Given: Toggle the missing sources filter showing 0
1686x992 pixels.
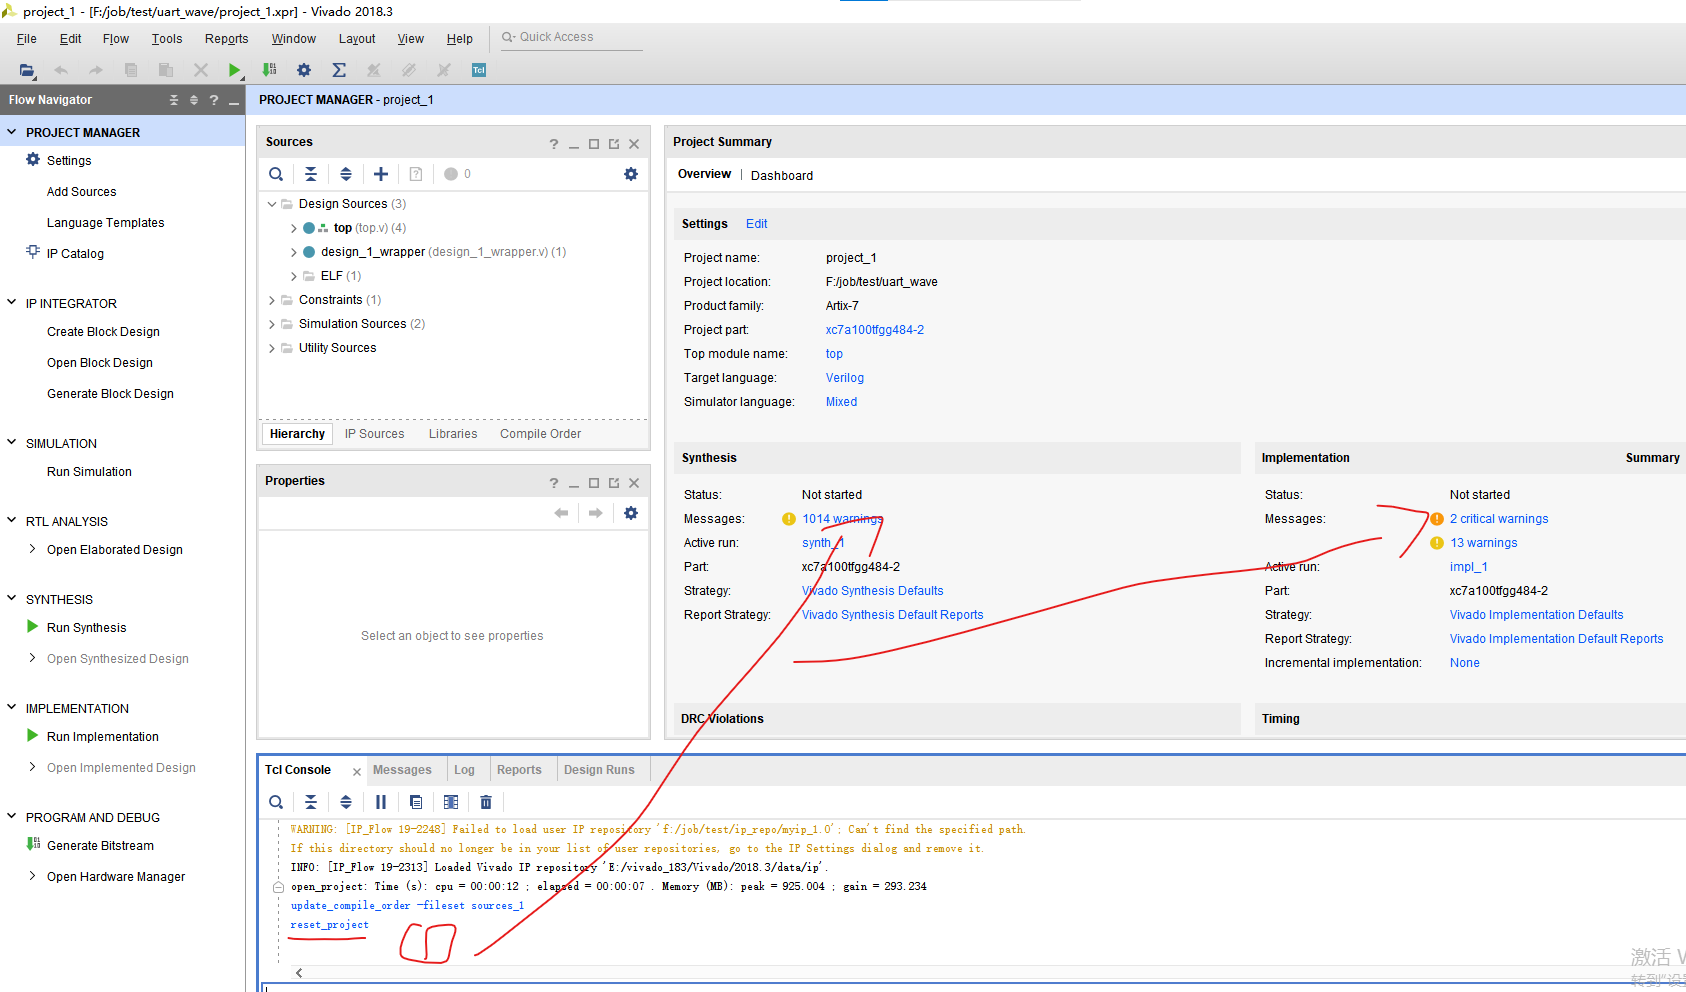Looking at the screenshot, I should point(457,174).
